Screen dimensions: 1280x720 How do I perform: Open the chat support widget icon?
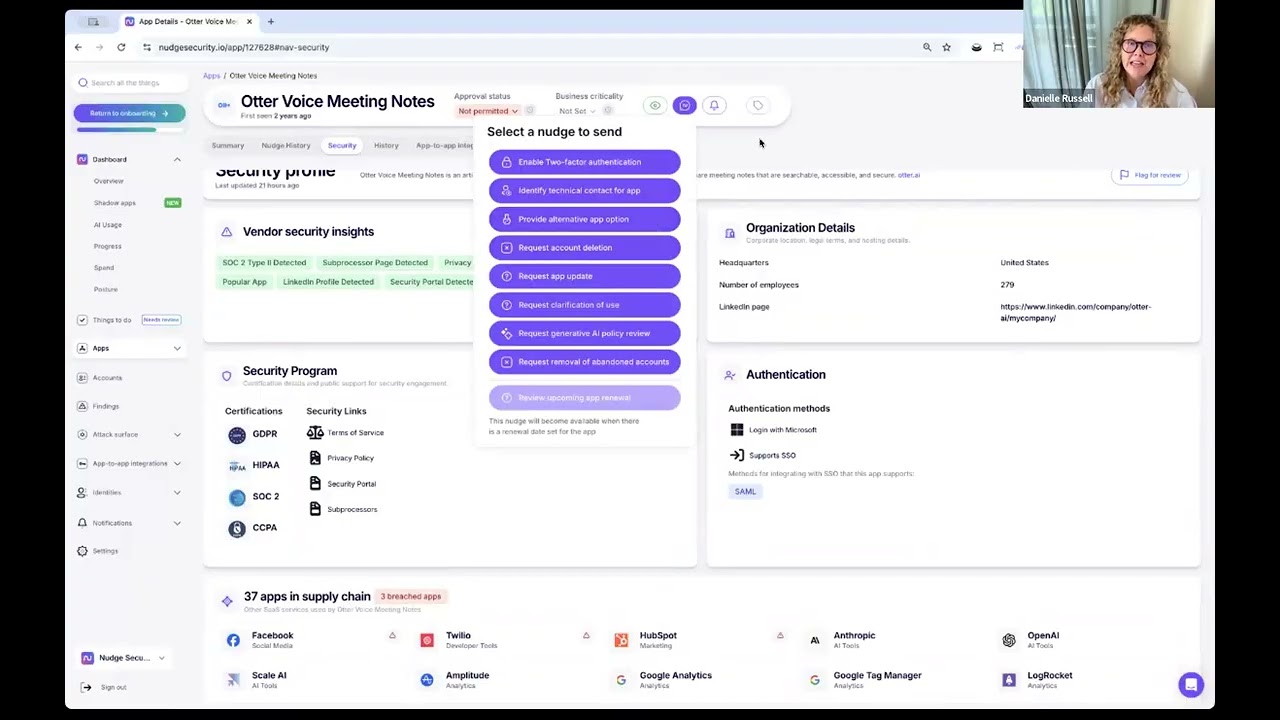pyautogui.click(x=1190, y=685)
